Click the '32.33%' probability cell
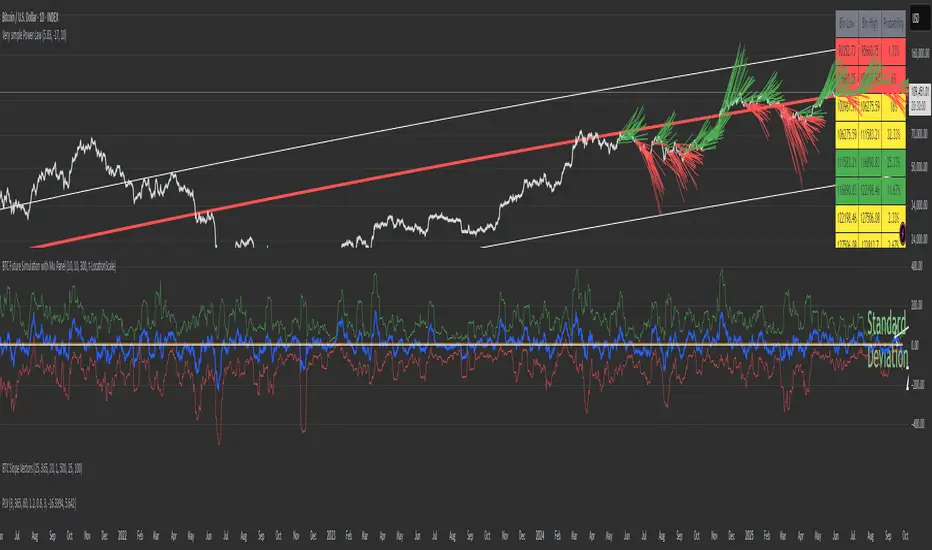This screenshot has width=932, height=550. coord(893,135)
